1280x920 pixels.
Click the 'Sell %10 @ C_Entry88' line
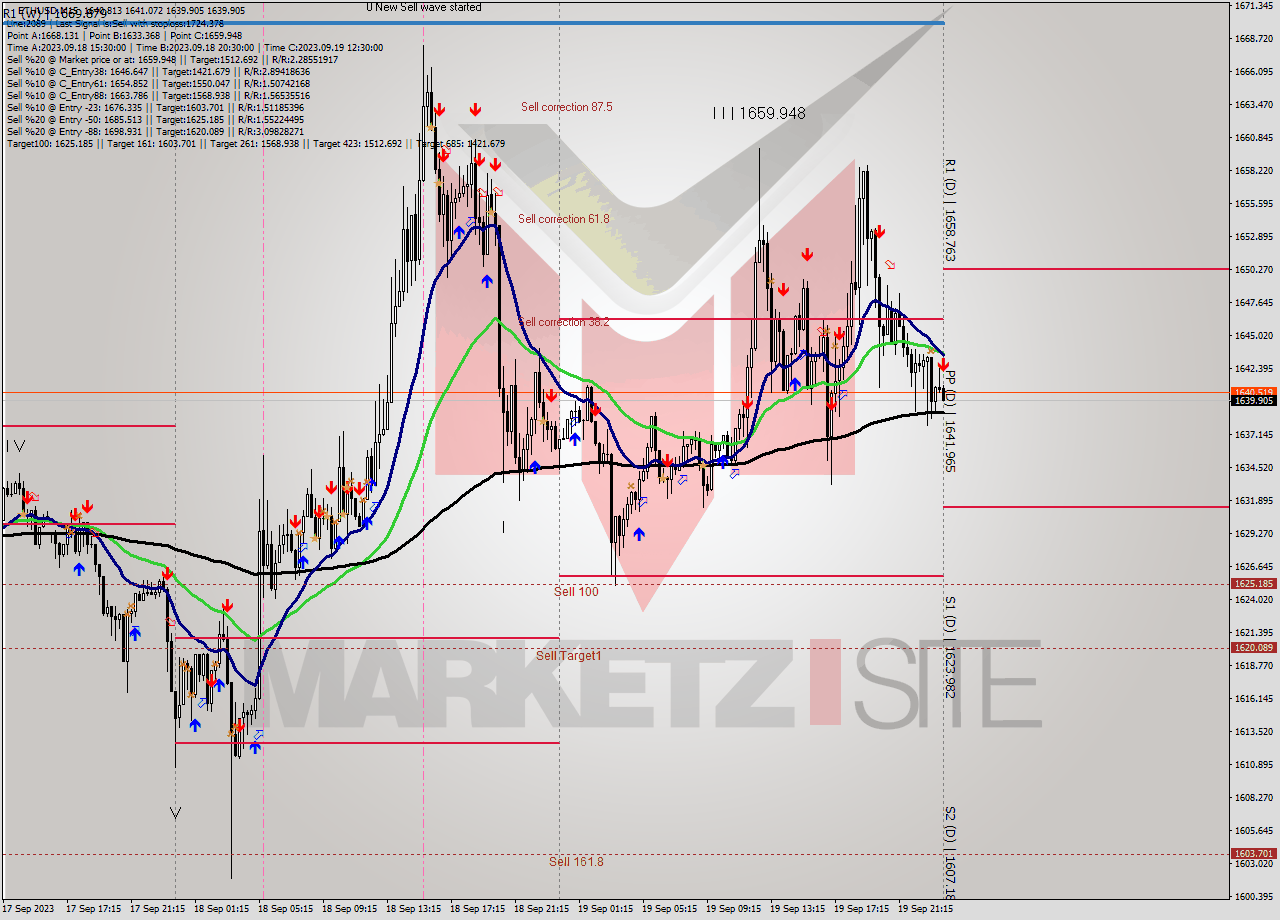pos(158,95)
